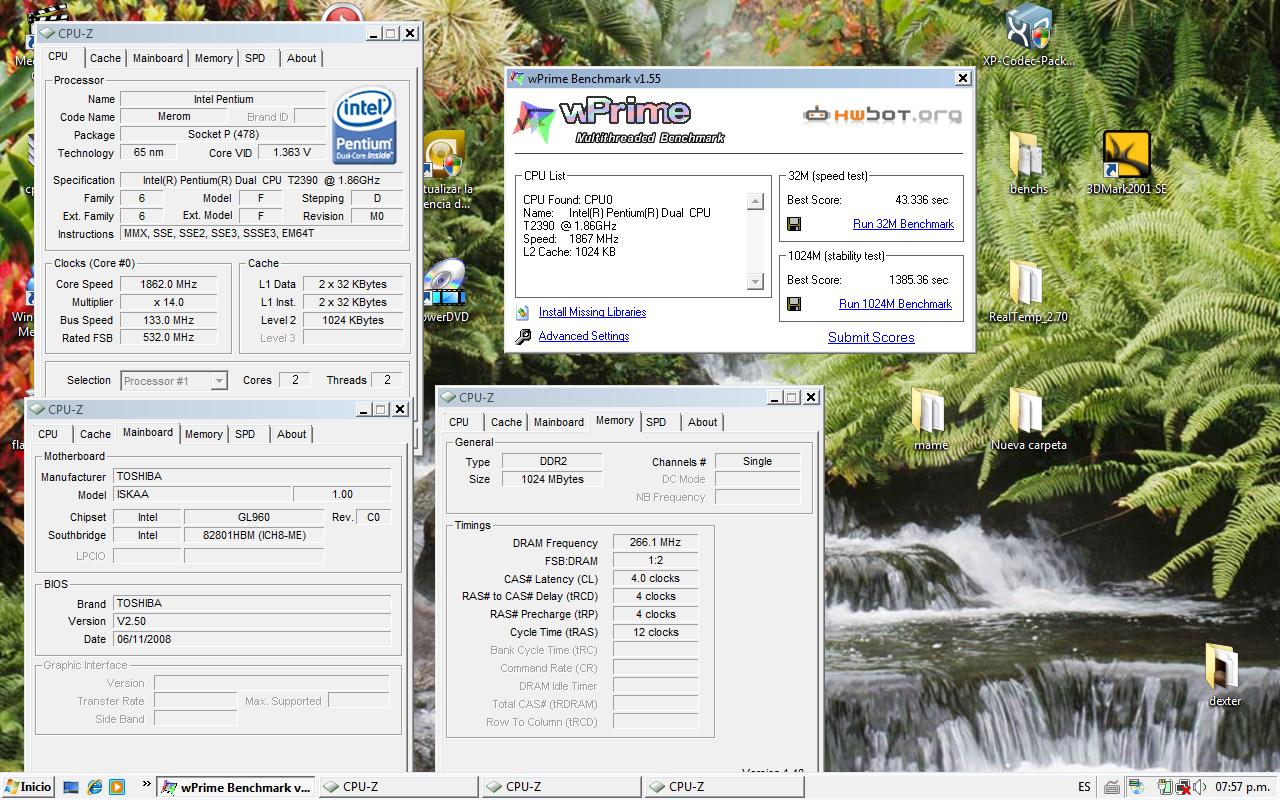Switch to Mainboard tab in top CPU-Z window
Image resolution: width=1280 pixels, height=800 pixels.
(158, 58)
